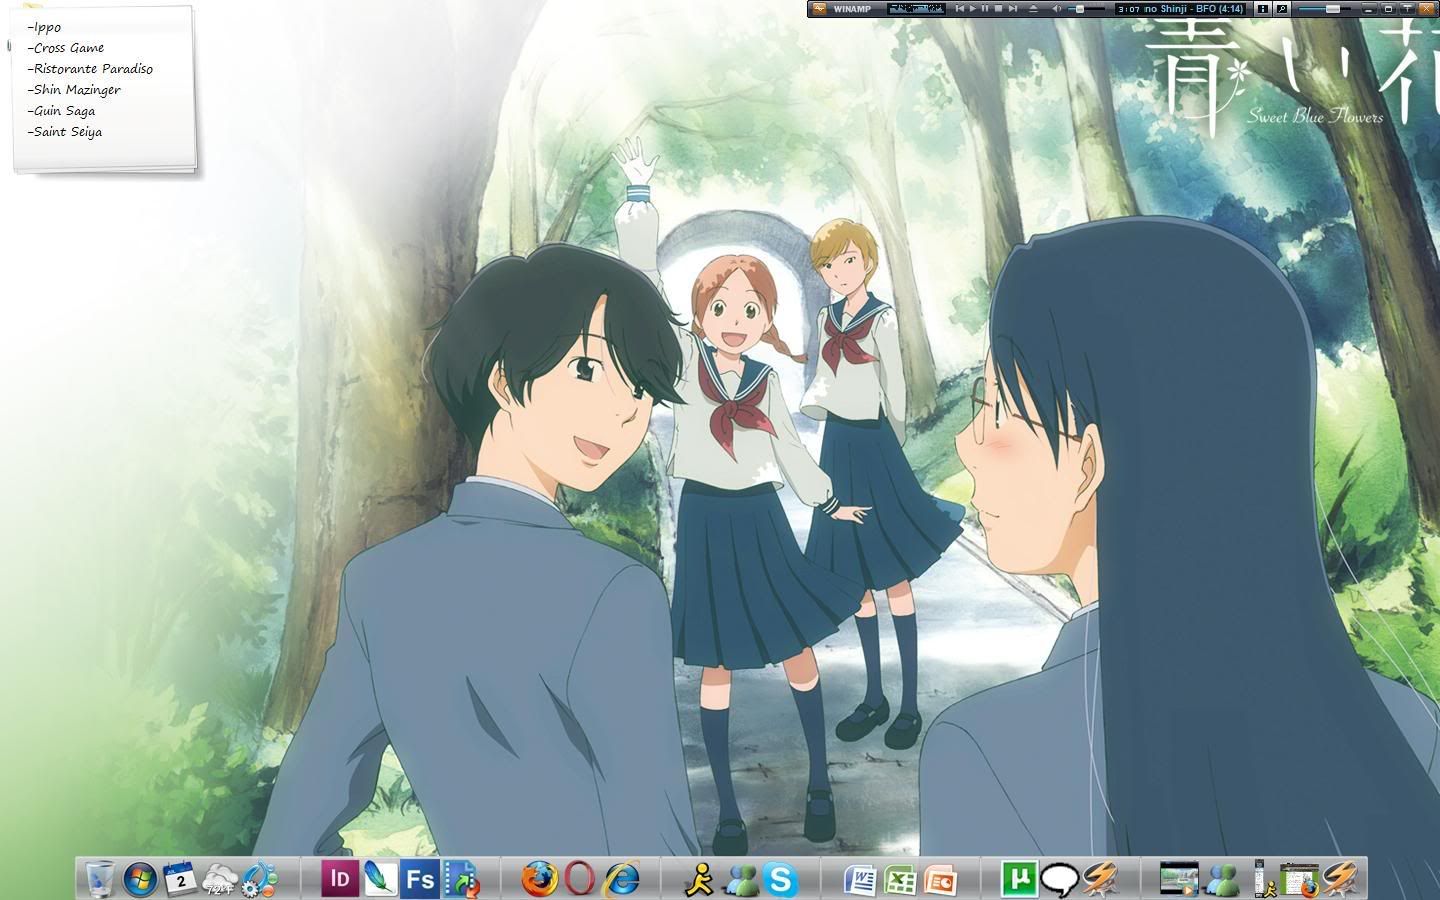Launch PowerPoint from the dock
Image resolution: width=1440 pixels, height=900 pixels.
point(941,880)
